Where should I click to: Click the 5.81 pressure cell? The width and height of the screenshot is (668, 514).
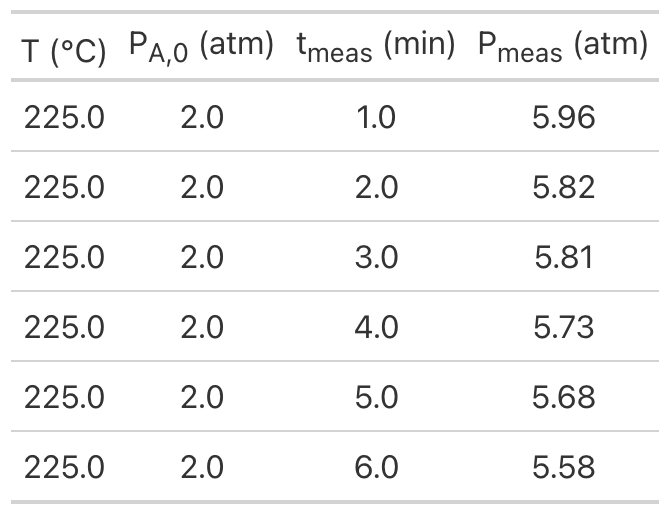click(x=563, y=257)
